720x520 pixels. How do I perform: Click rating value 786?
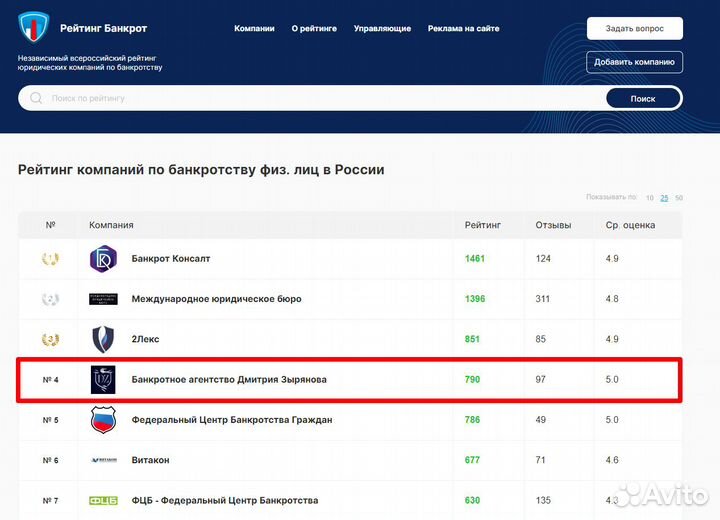[472, 420]
